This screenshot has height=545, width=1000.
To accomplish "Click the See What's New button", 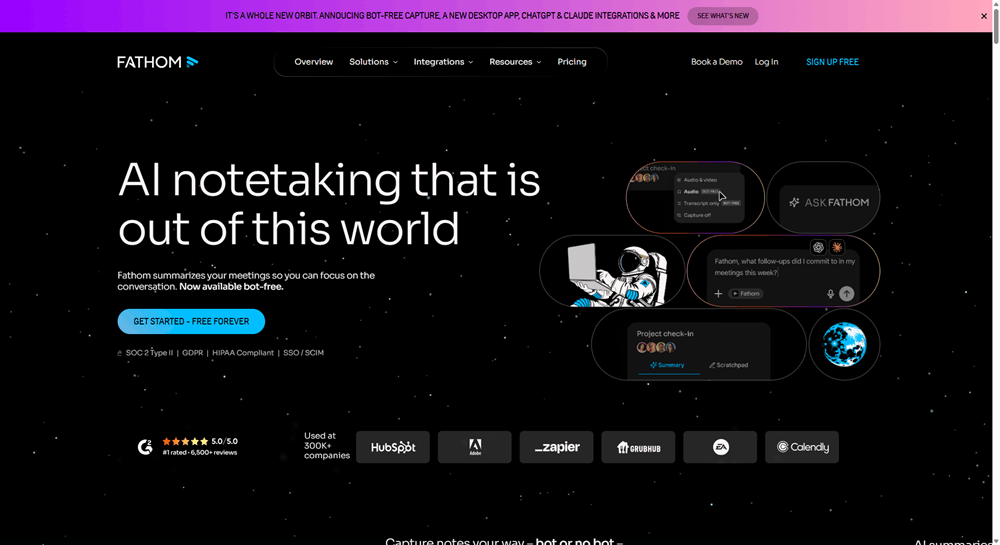I will pyautogui.click(x=723, y=16).
